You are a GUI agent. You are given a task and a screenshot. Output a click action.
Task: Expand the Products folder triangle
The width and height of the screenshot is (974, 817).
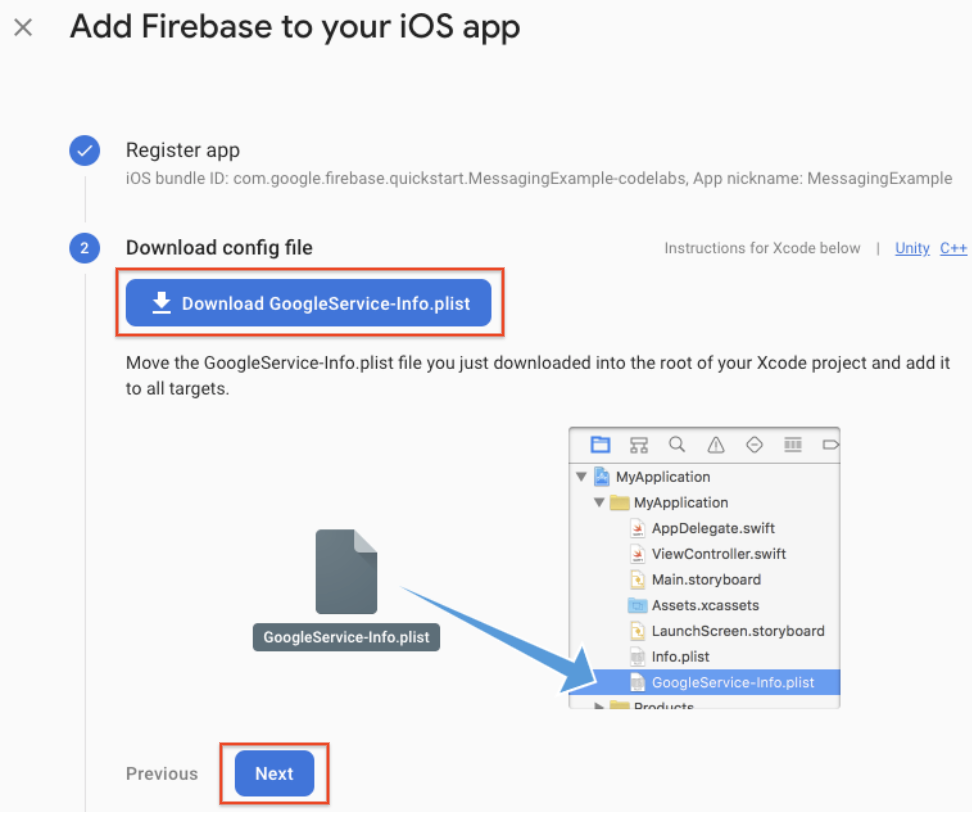pos(599,706)
